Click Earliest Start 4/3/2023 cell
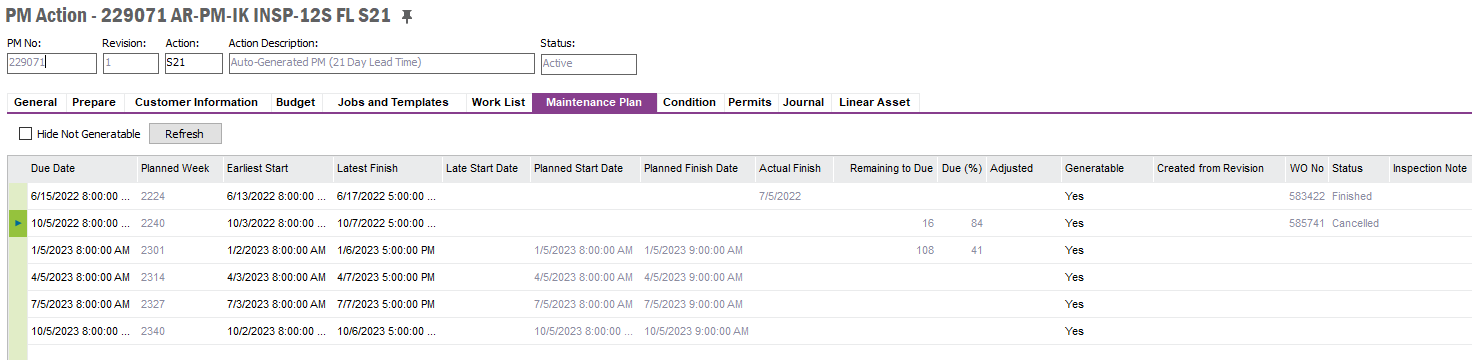The width and height of the screenshot is (1472, 360). pyautogui.click(x=277, y=277)
